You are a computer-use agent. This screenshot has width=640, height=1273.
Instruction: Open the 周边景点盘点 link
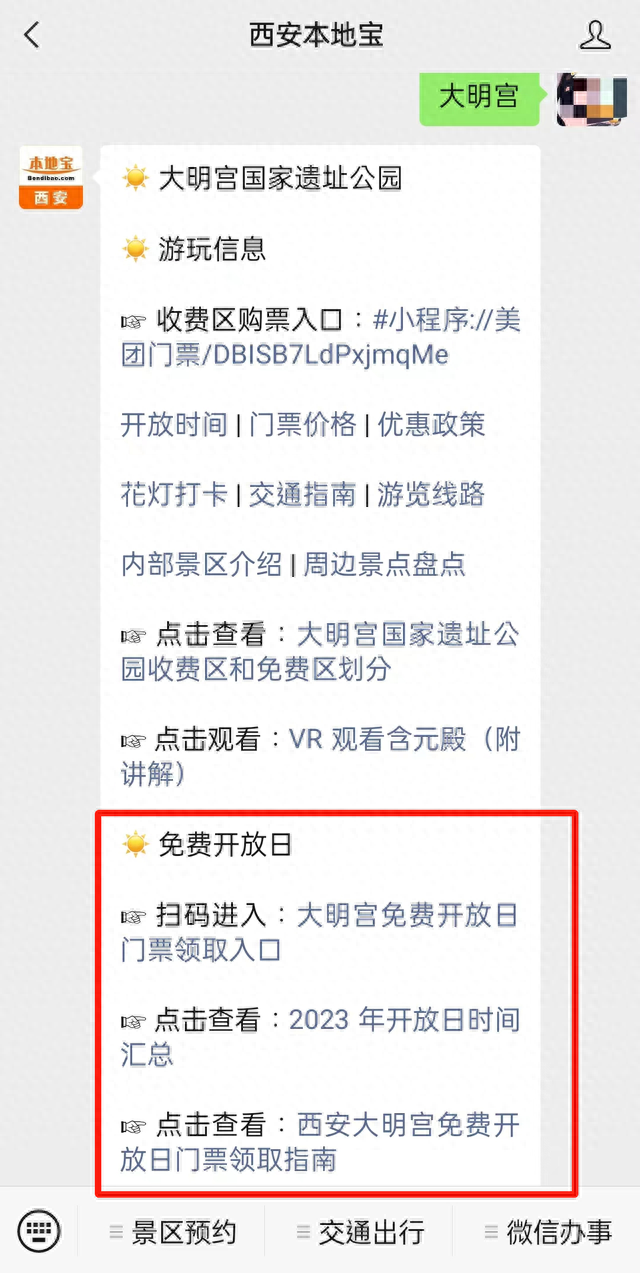[x=385, y=564]
